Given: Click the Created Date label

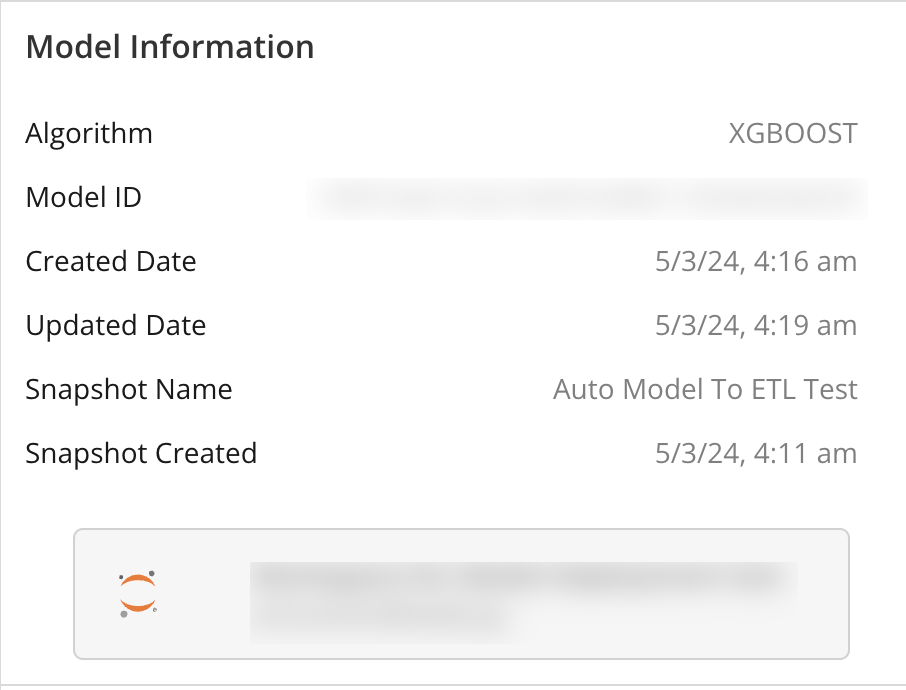Looking at the screenshot, I should (110, 261).
